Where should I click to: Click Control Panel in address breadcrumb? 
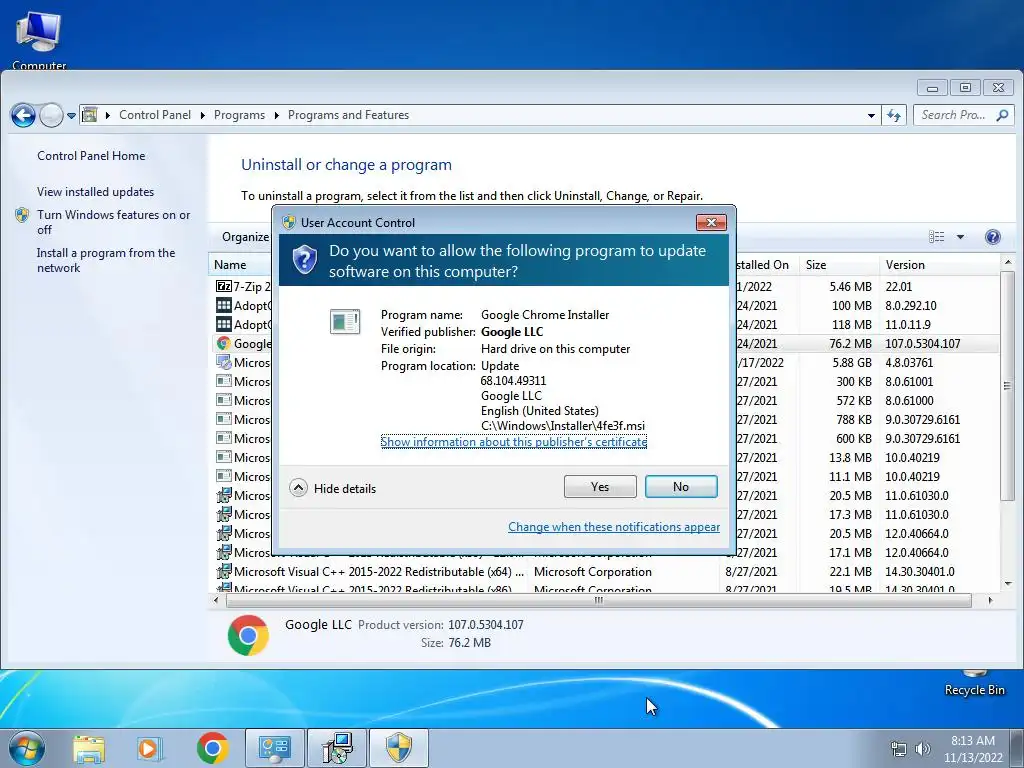tap(155, 115)
